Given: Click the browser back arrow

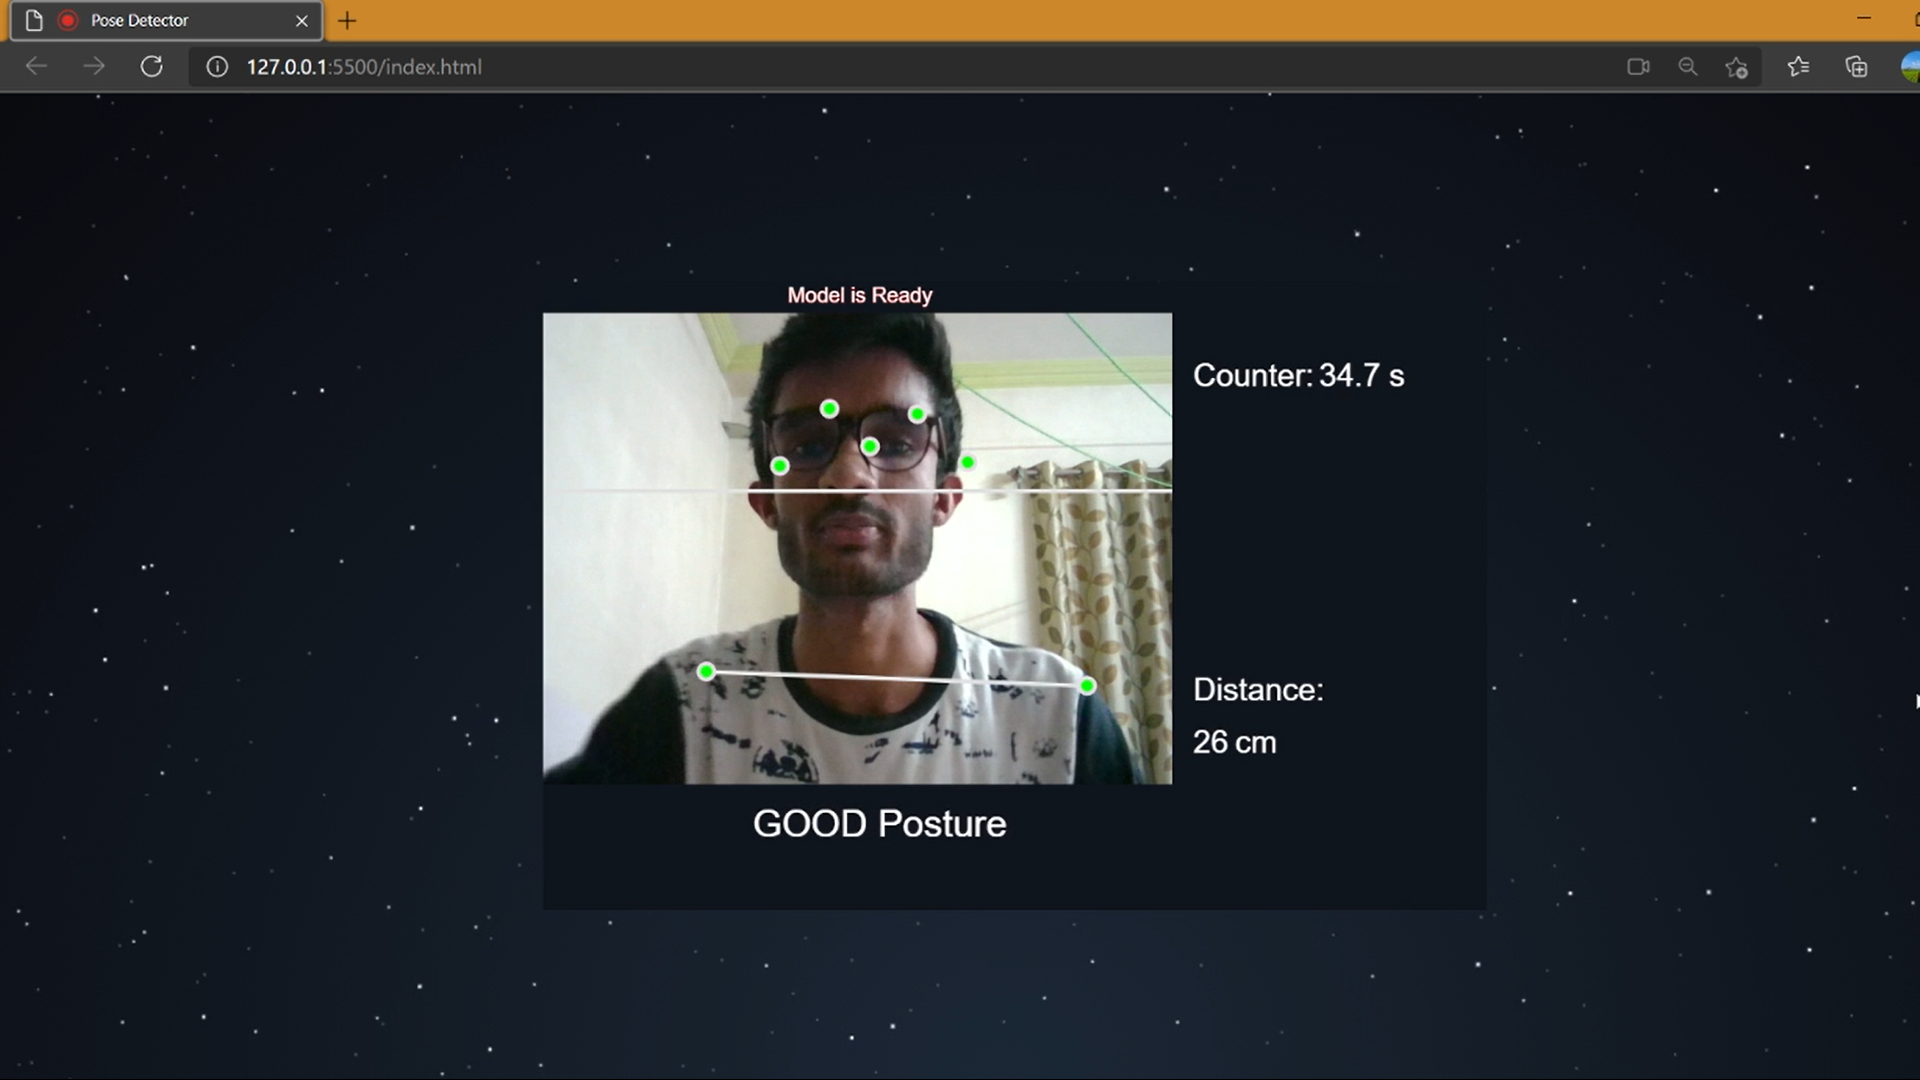Looking at the screenshot, I should (36, 67).
